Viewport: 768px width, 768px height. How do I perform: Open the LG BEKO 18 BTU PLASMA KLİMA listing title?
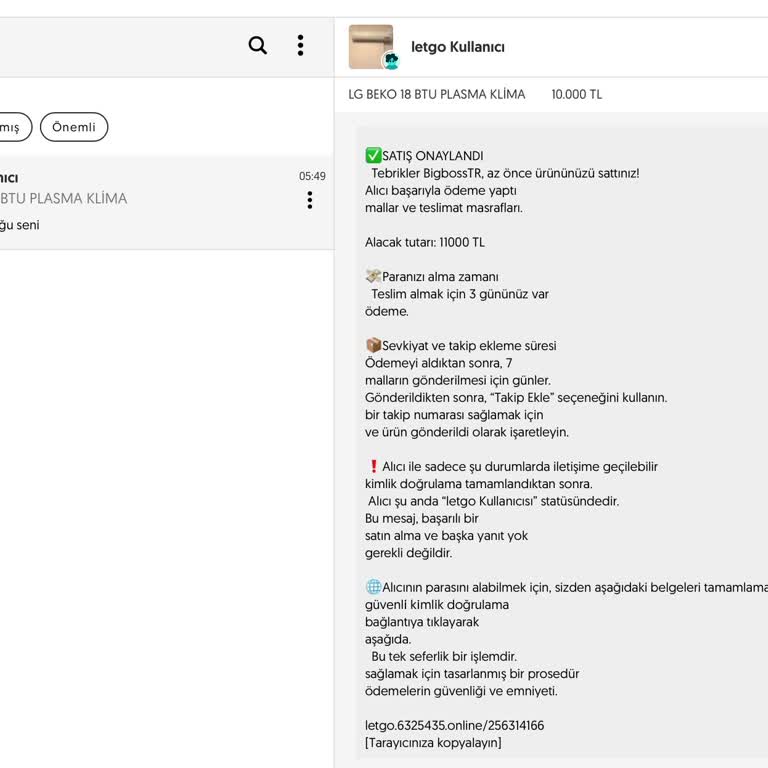436,95
